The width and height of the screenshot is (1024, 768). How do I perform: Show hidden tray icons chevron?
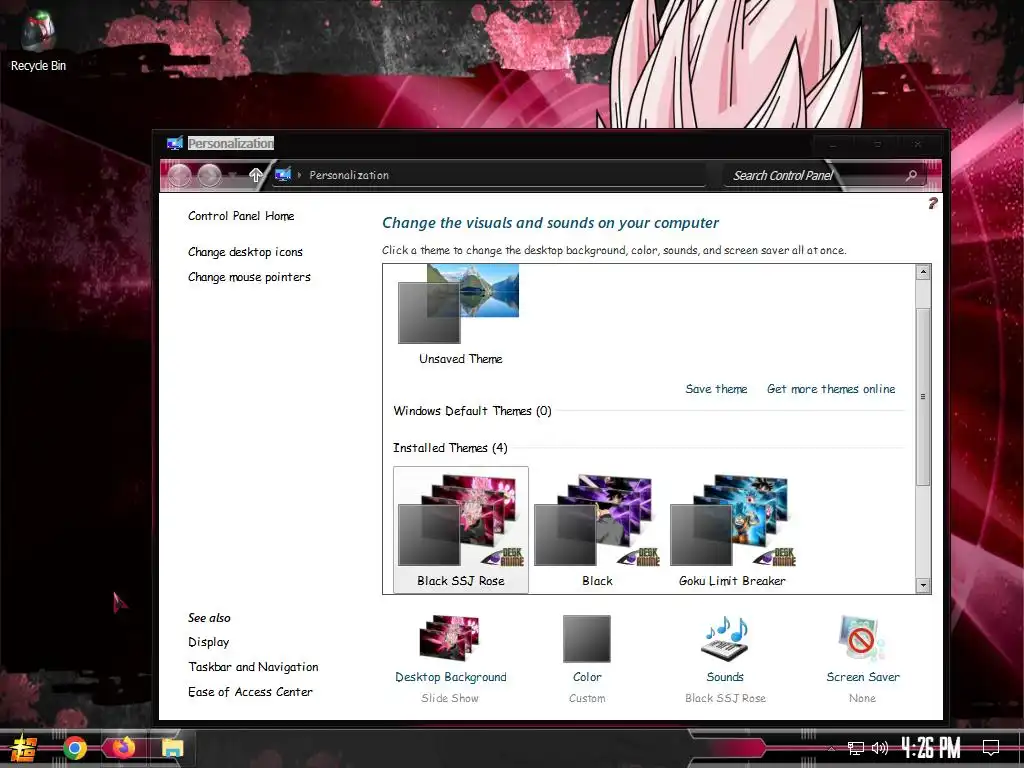coord(831,748)
